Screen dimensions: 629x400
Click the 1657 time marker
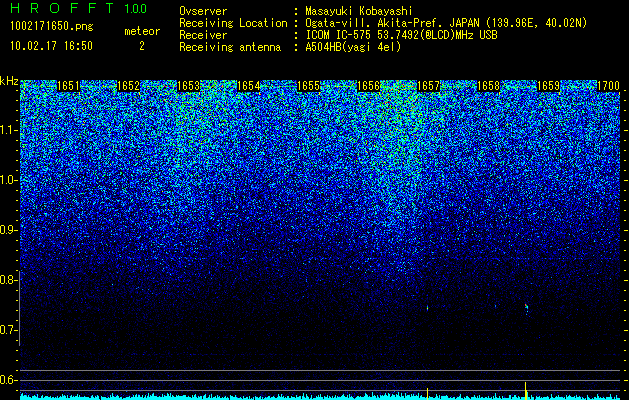tap(428, 86)
